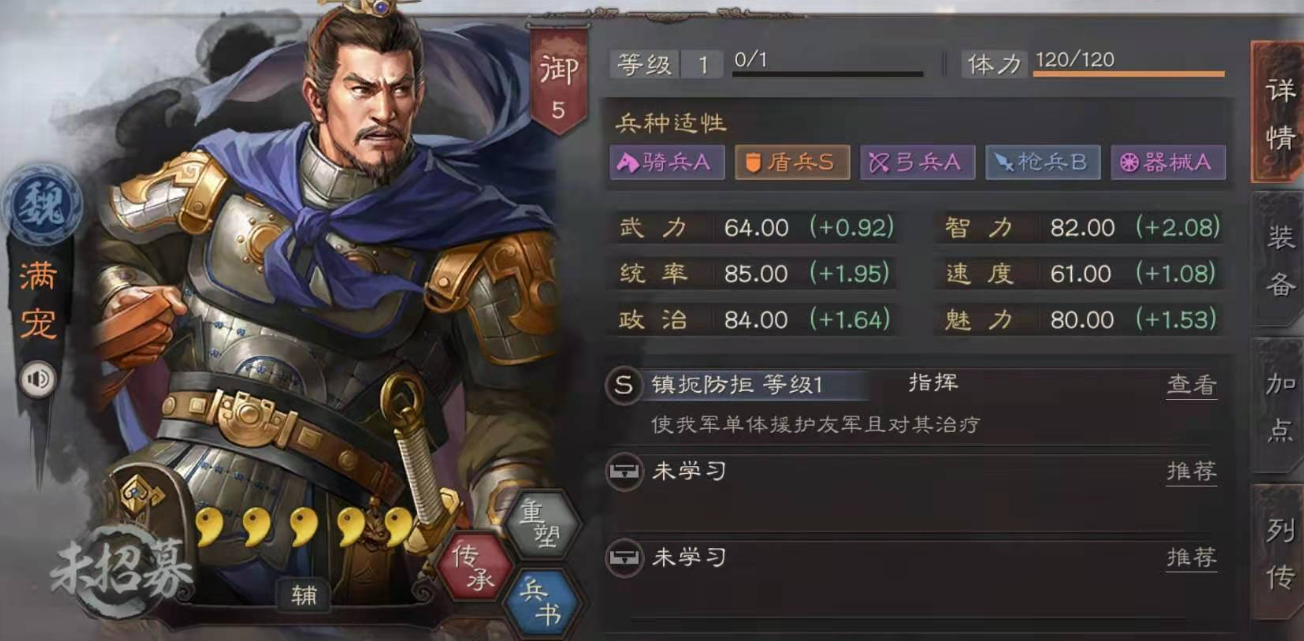Click the 体力 120/120 stamina bar
Screen dimensions: 1304x641
(1093, 64)
